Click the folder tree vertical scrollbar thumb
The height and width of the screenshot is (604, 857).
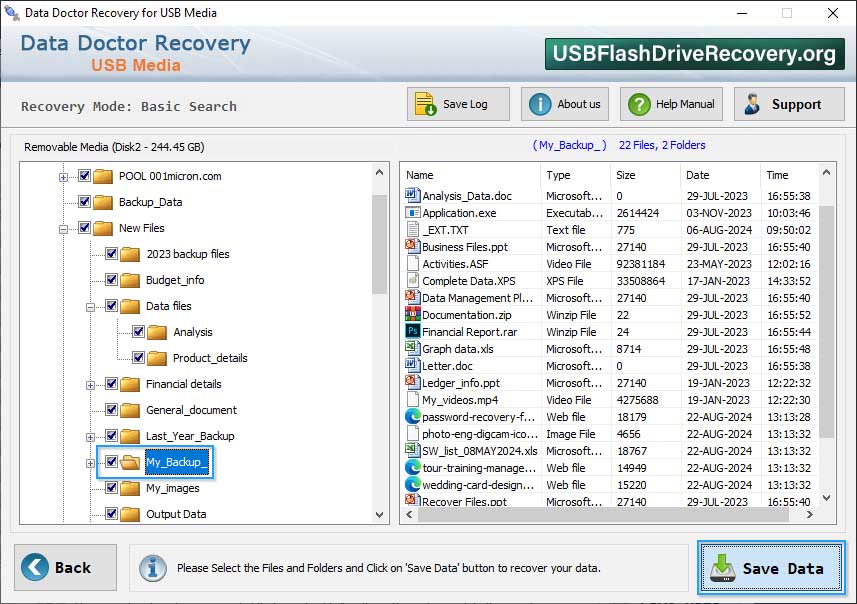[379, 244]
